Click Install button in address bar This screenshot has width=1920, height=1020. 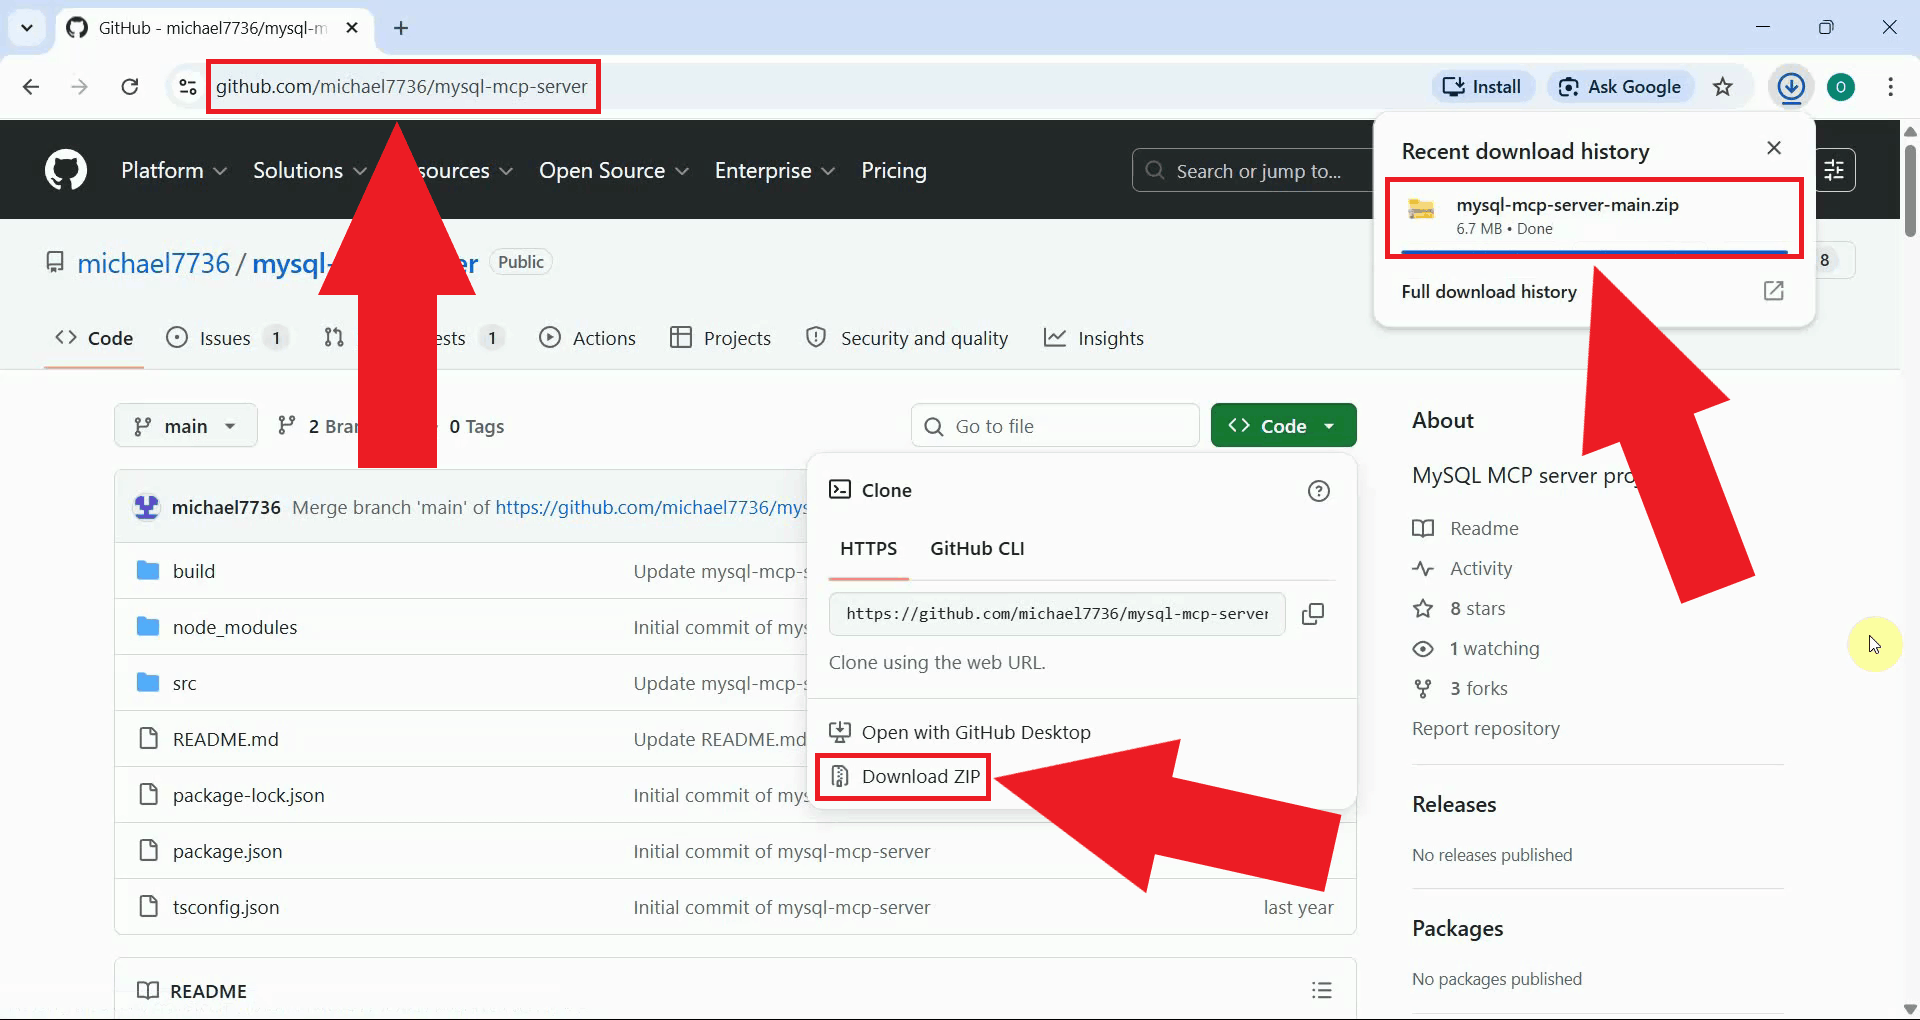tap(1483, 87)
